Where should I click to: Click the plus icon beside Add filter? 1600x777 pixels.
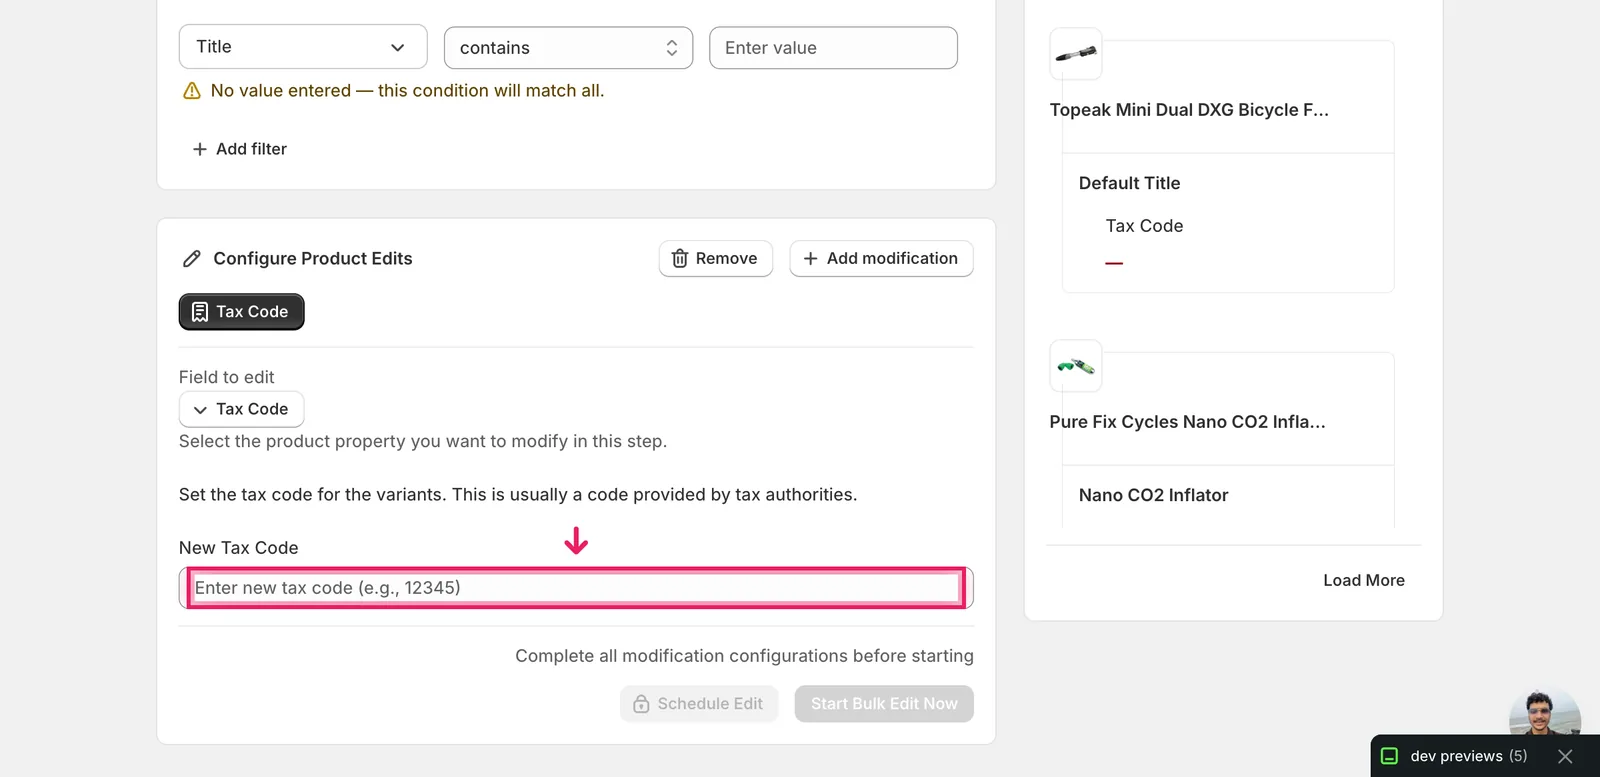[x=200, y=149]
